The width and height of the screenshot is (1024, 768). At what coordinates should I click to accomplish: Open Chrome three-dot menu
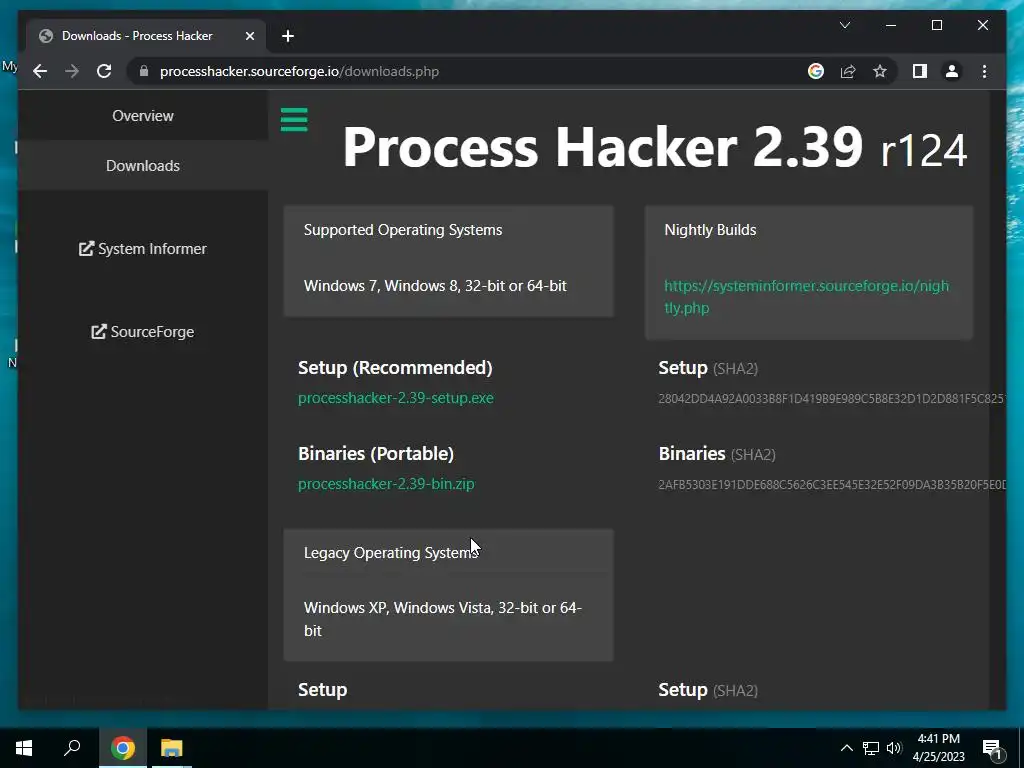984,71
